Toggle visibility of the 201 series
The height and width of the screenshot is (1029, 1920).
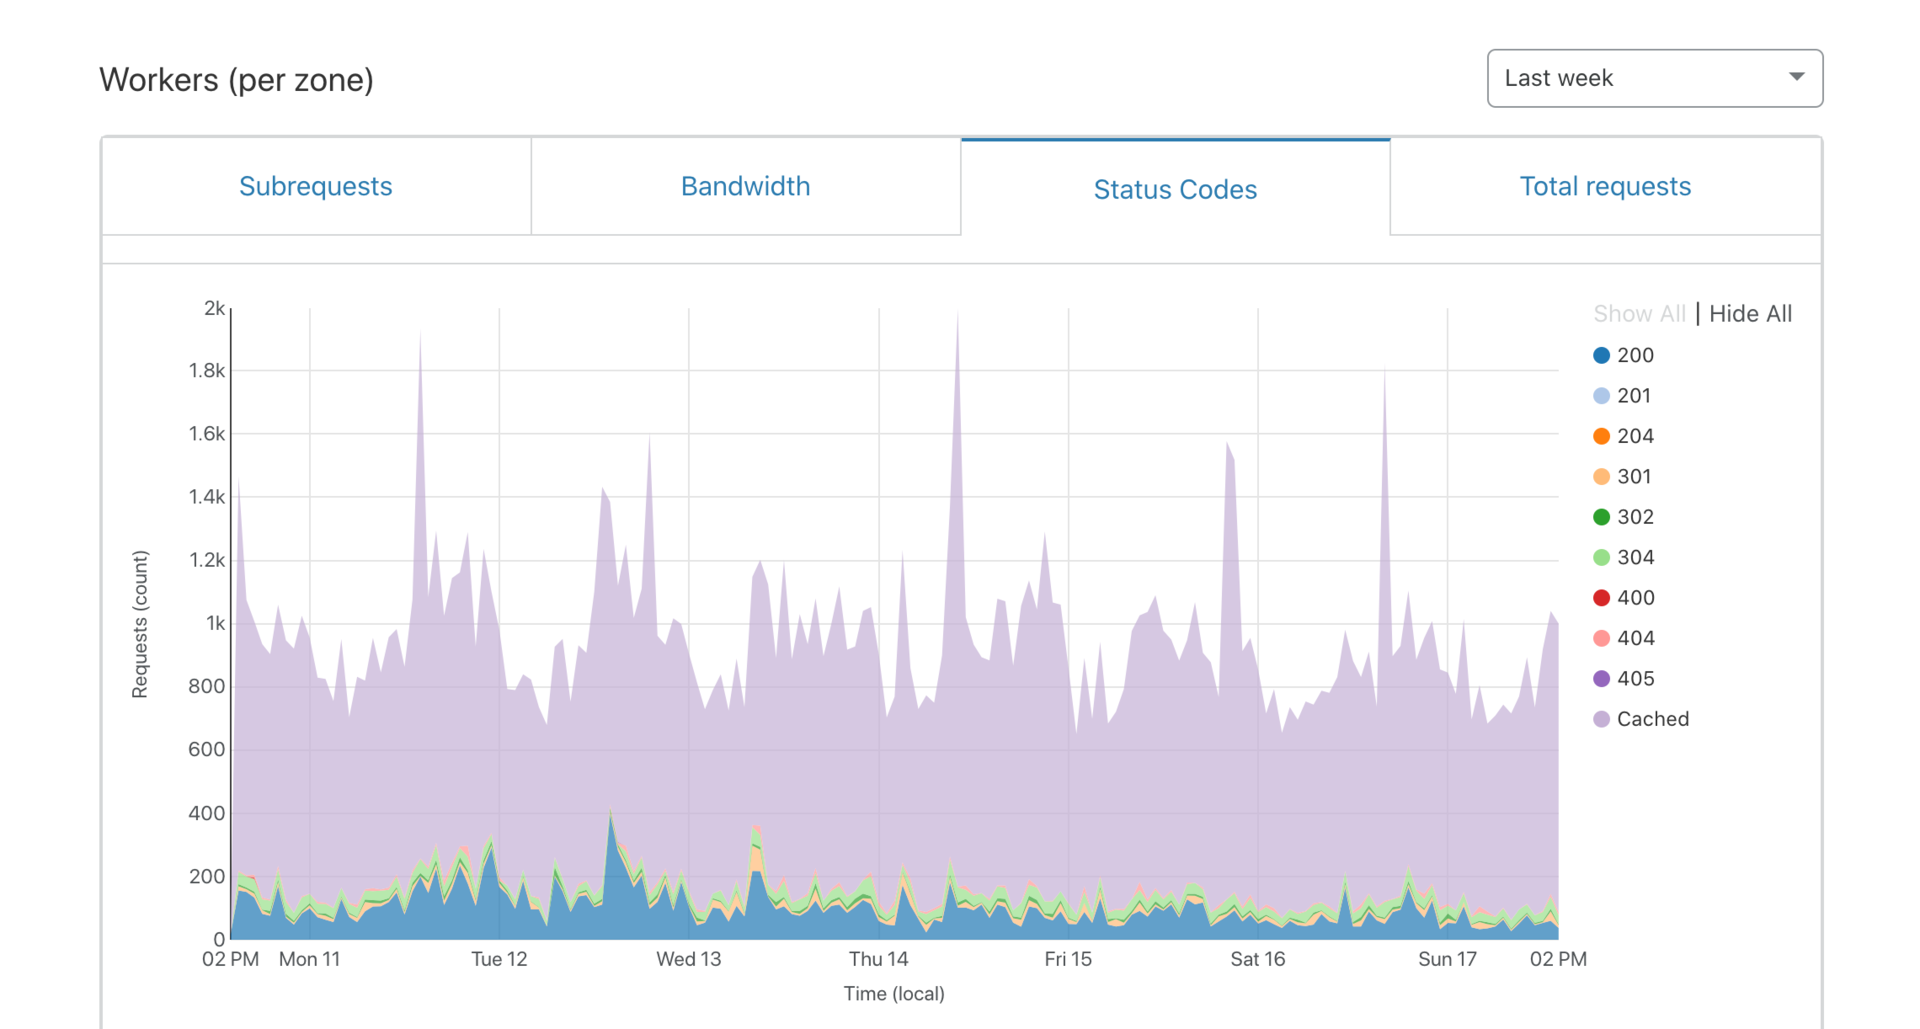[1602, 395]
